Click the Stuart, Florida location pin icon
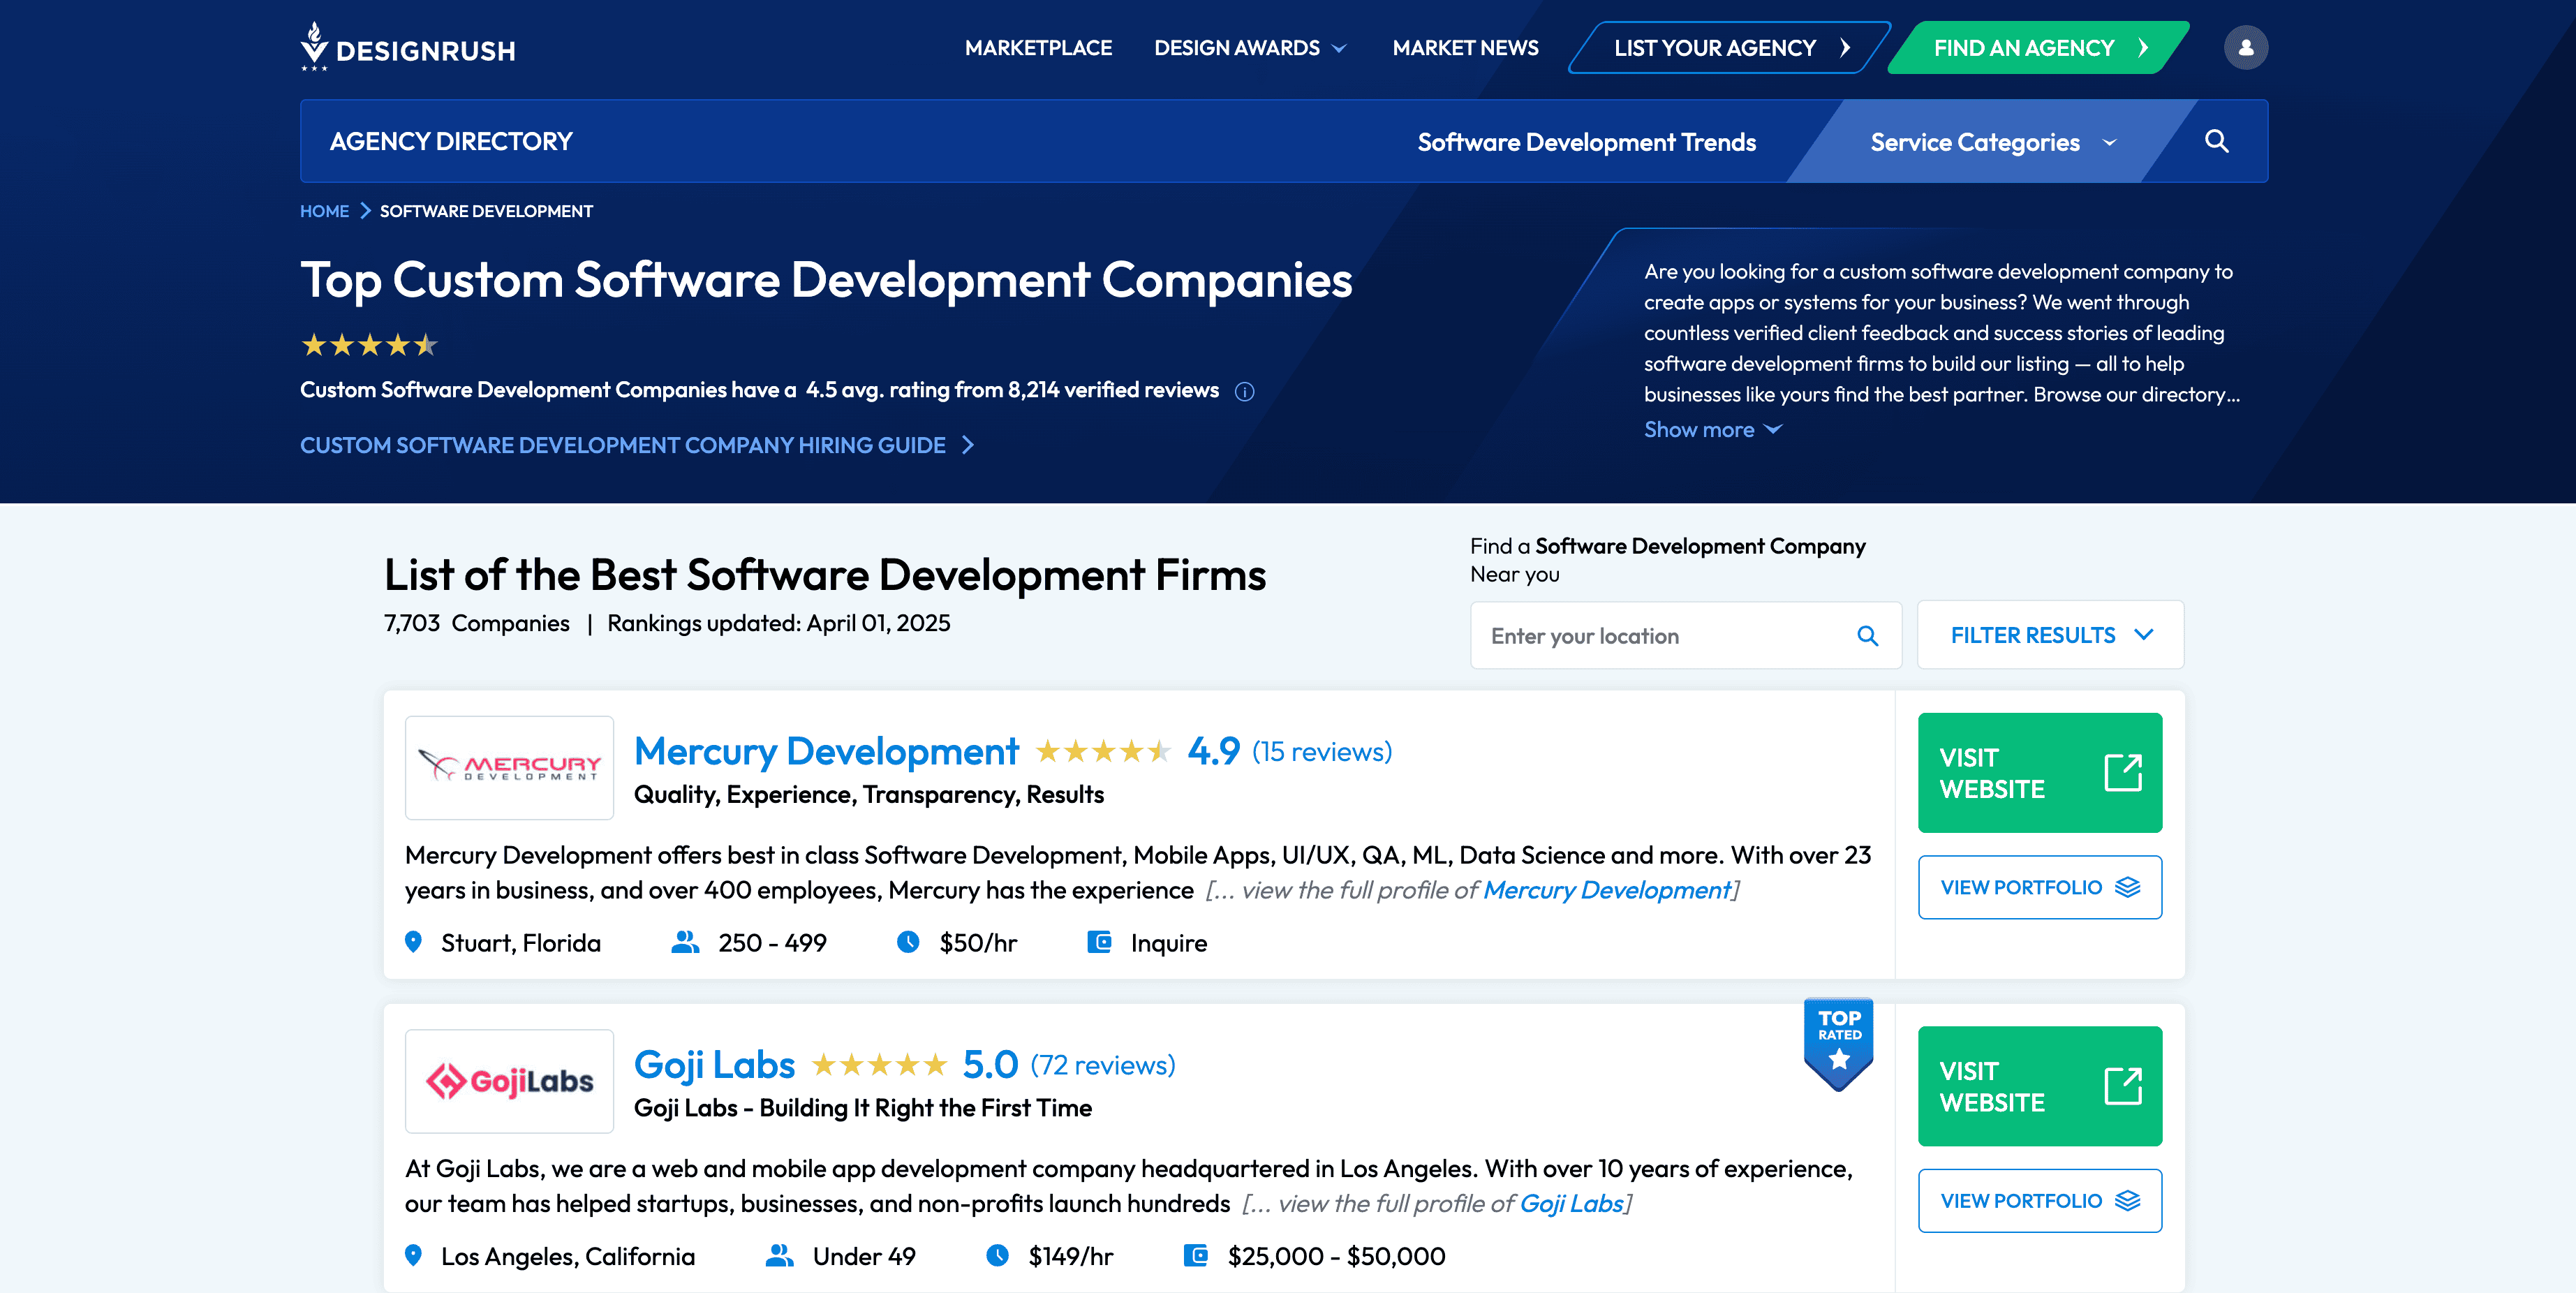 pyautogui.click(x=413, y=942)
